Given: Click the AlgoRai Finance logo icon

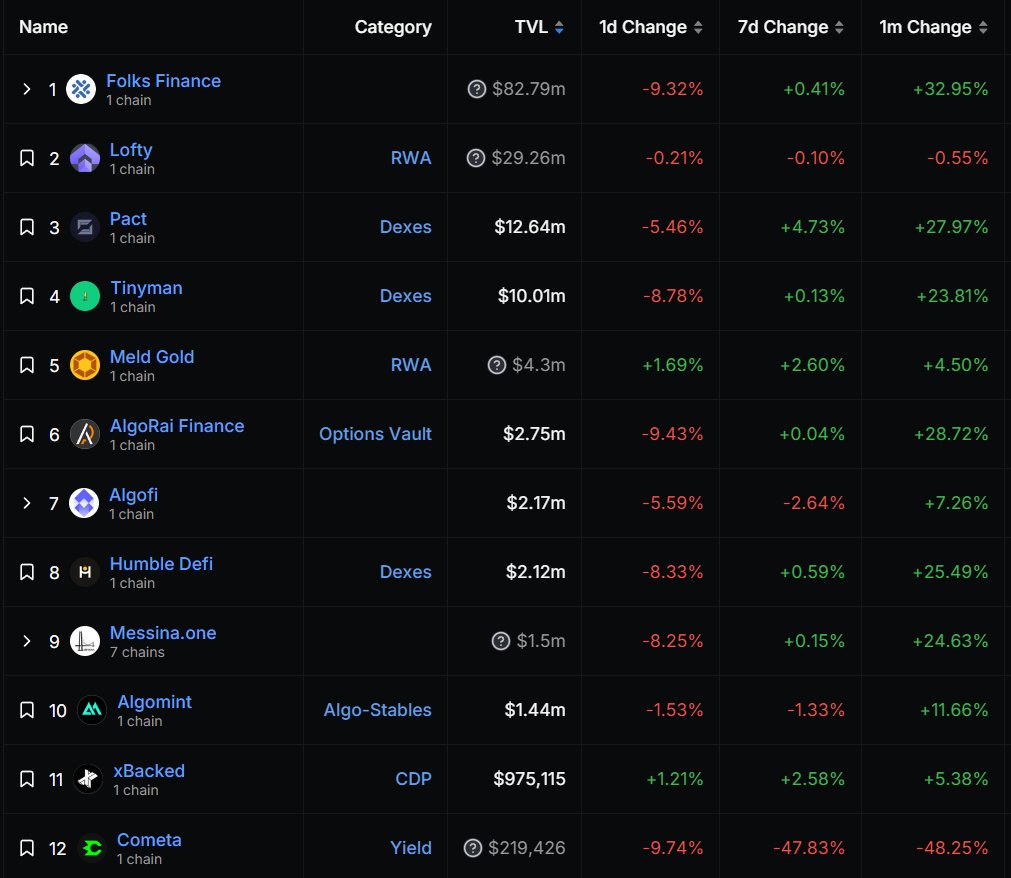Looking at the screenshot, I should pyautogui.click(x=84, y=434).
